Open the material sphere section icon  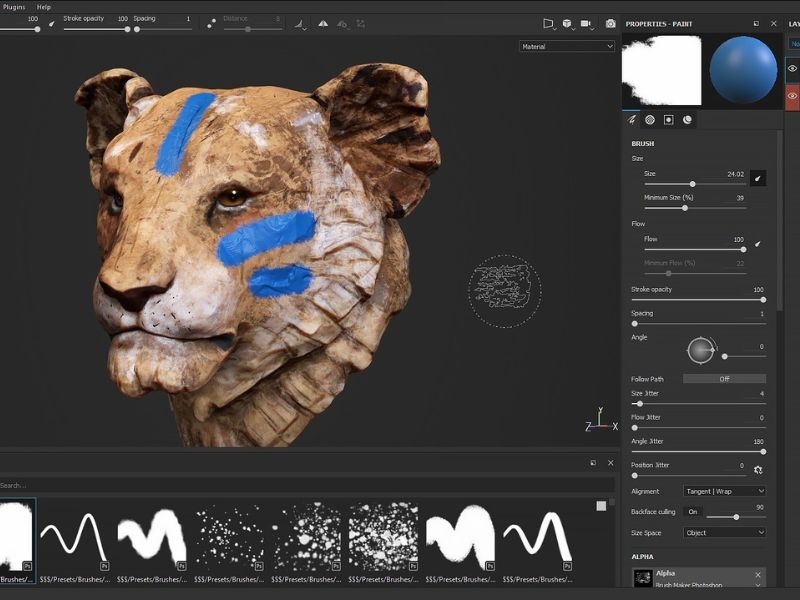pos(687,120)
